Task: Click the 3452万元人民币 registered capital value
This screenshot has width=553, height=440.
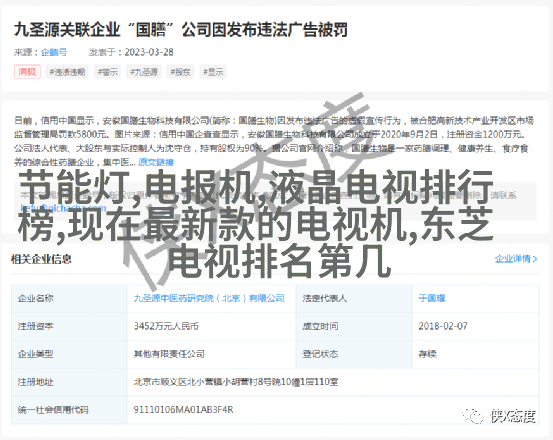Action: (x=166, y=326)
